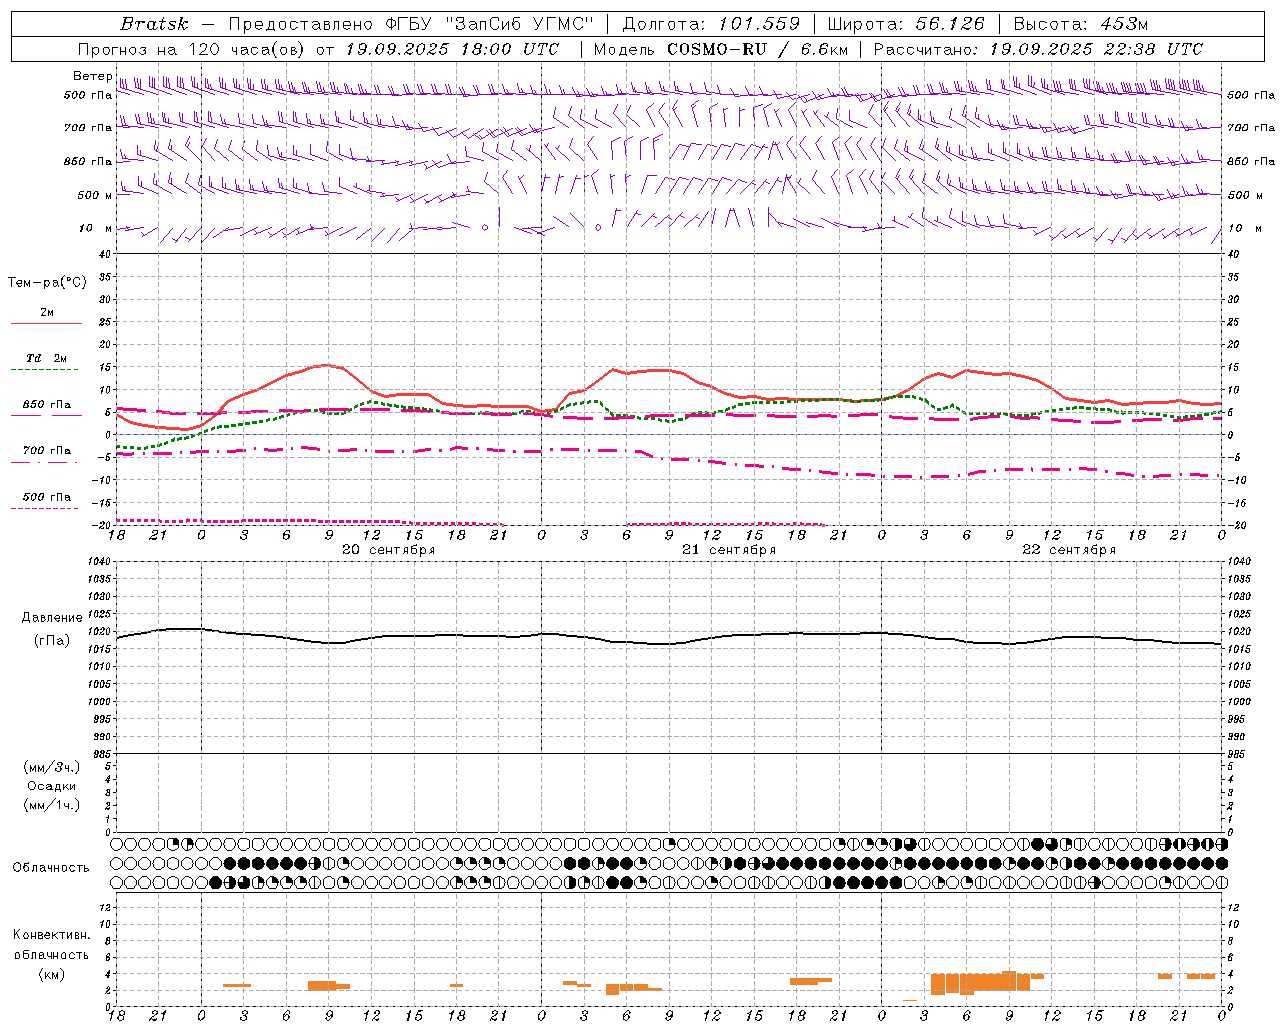Screen dimensions: 1280x1024
Task: Select the 20 сентября date label
Action: tap(388, 550)
